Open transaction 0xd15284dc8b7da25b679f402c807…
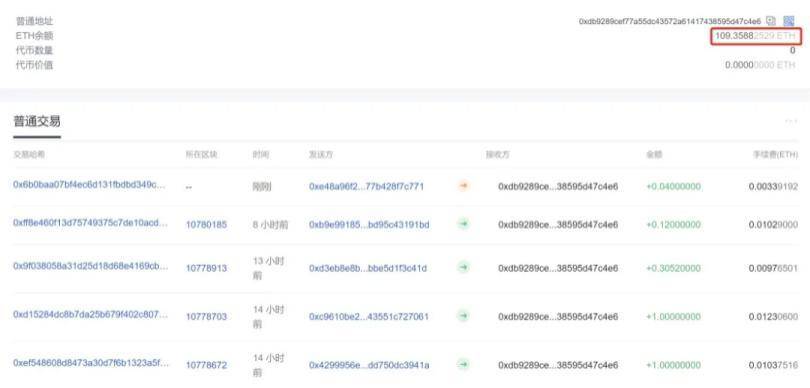The width and height of the screenshot is (810, 388). pyautogui.click(x=90, y=314)
